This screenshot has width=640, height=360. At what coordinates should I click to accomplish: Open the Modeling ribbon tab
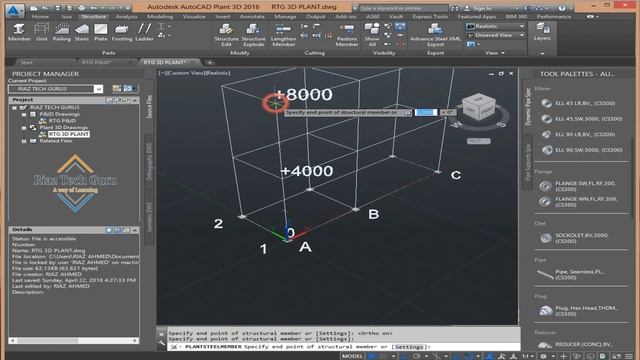pyautogui.click(x=160, y=17)
